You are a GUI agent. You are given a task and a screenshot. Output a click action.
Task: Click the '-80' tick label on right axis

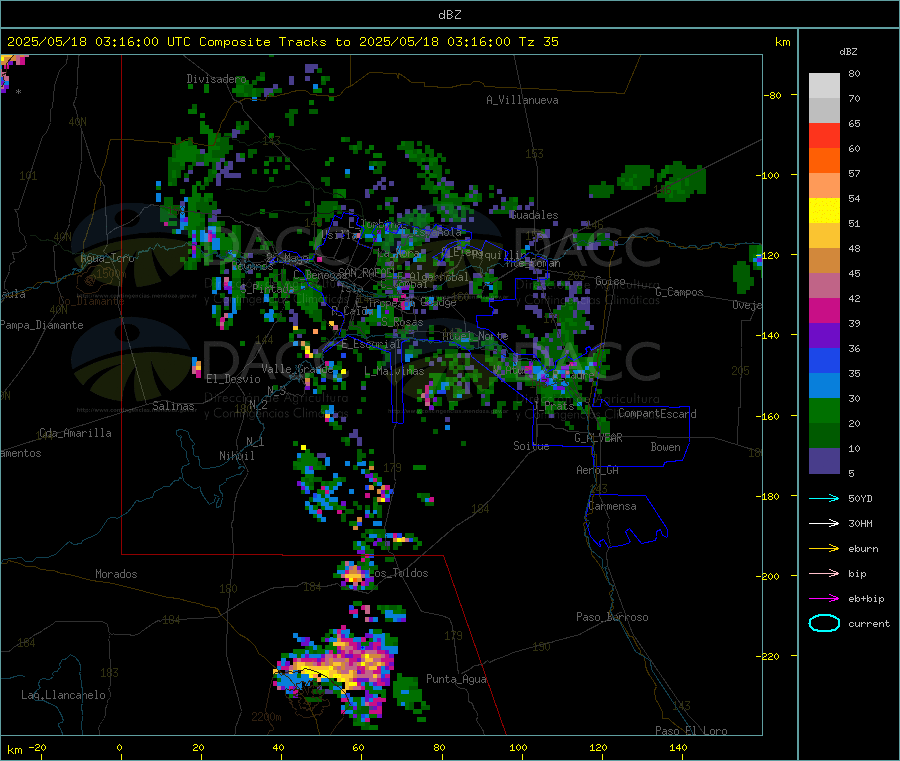(773, 95)
